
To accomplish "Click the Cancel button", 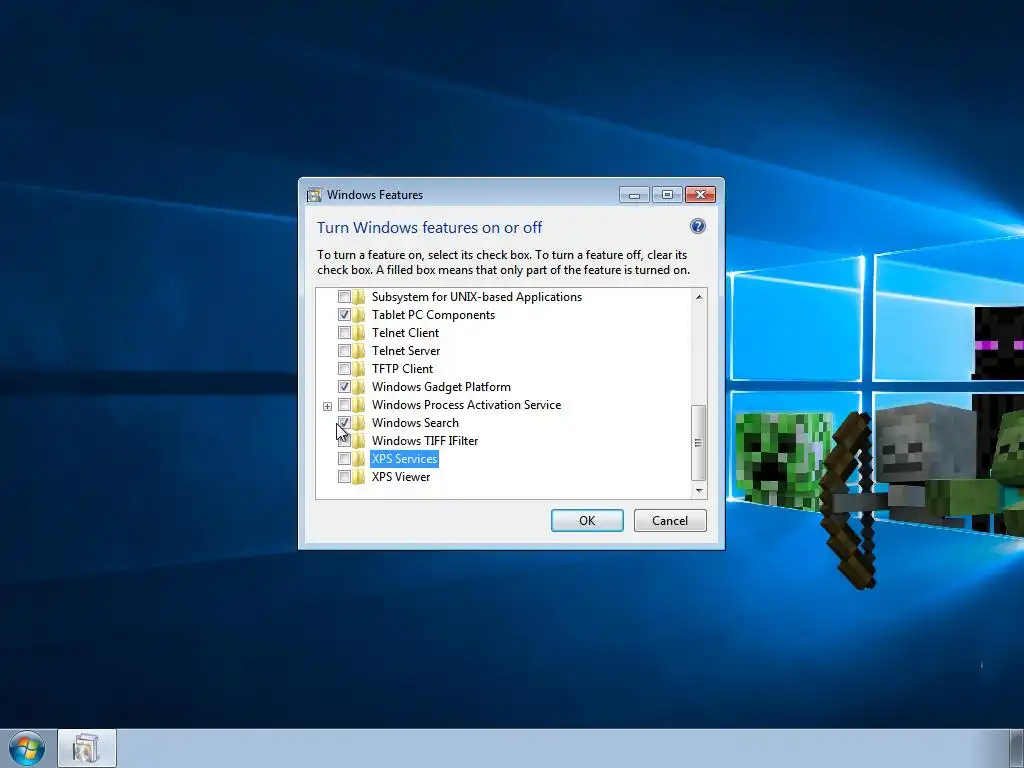I will tap(670, 520).
